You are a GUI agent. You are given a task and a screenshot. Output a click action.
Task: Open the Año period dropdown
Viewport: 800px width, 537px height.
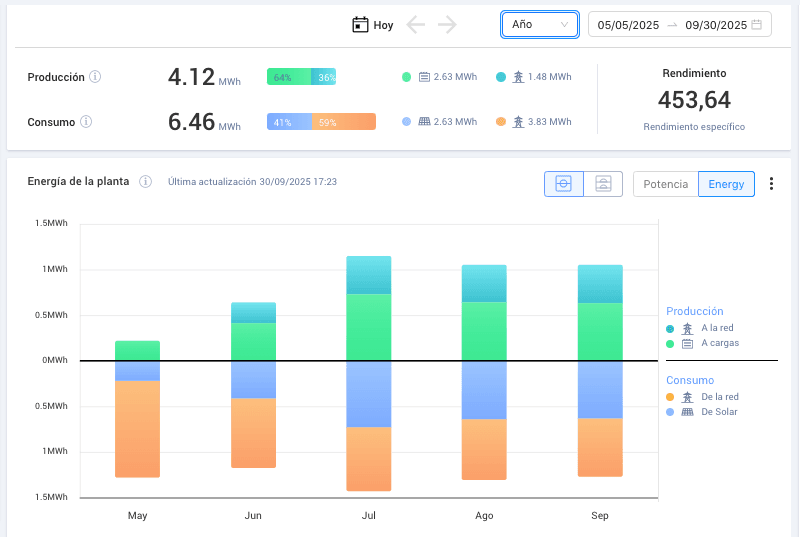(540, 25)
